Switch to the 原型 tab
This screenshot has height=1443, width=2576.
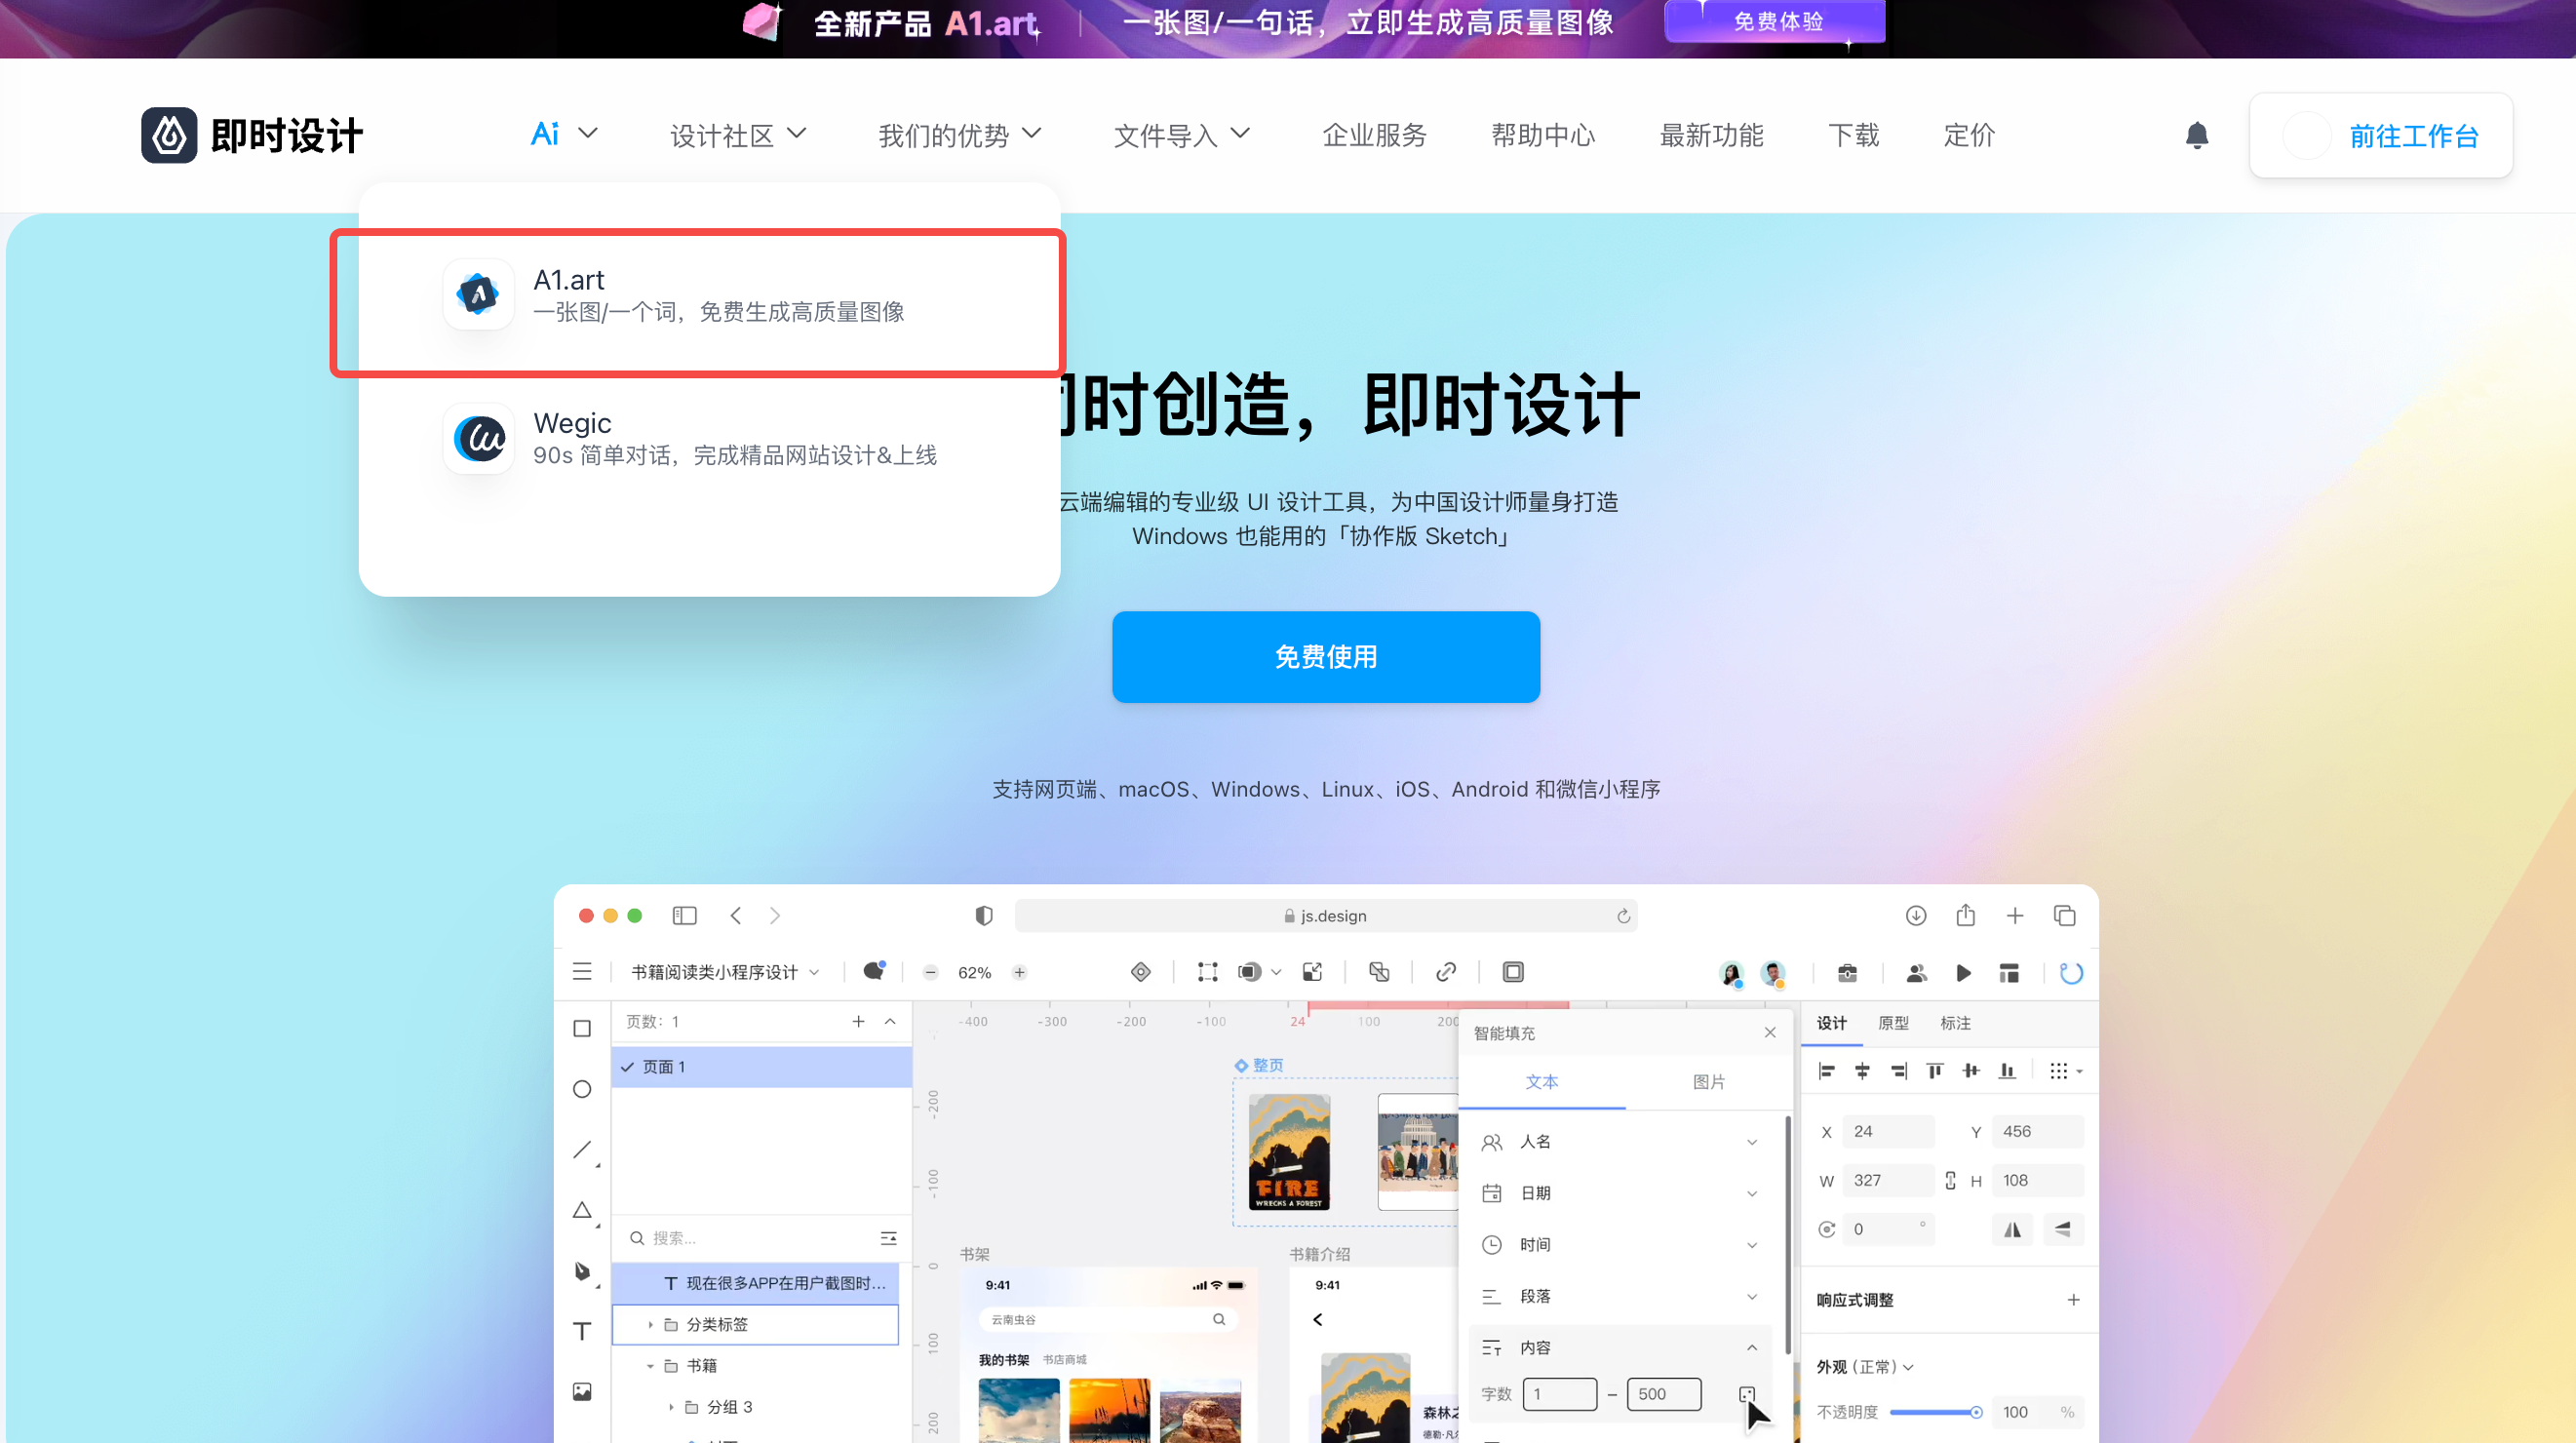tap(1893, 1023)
